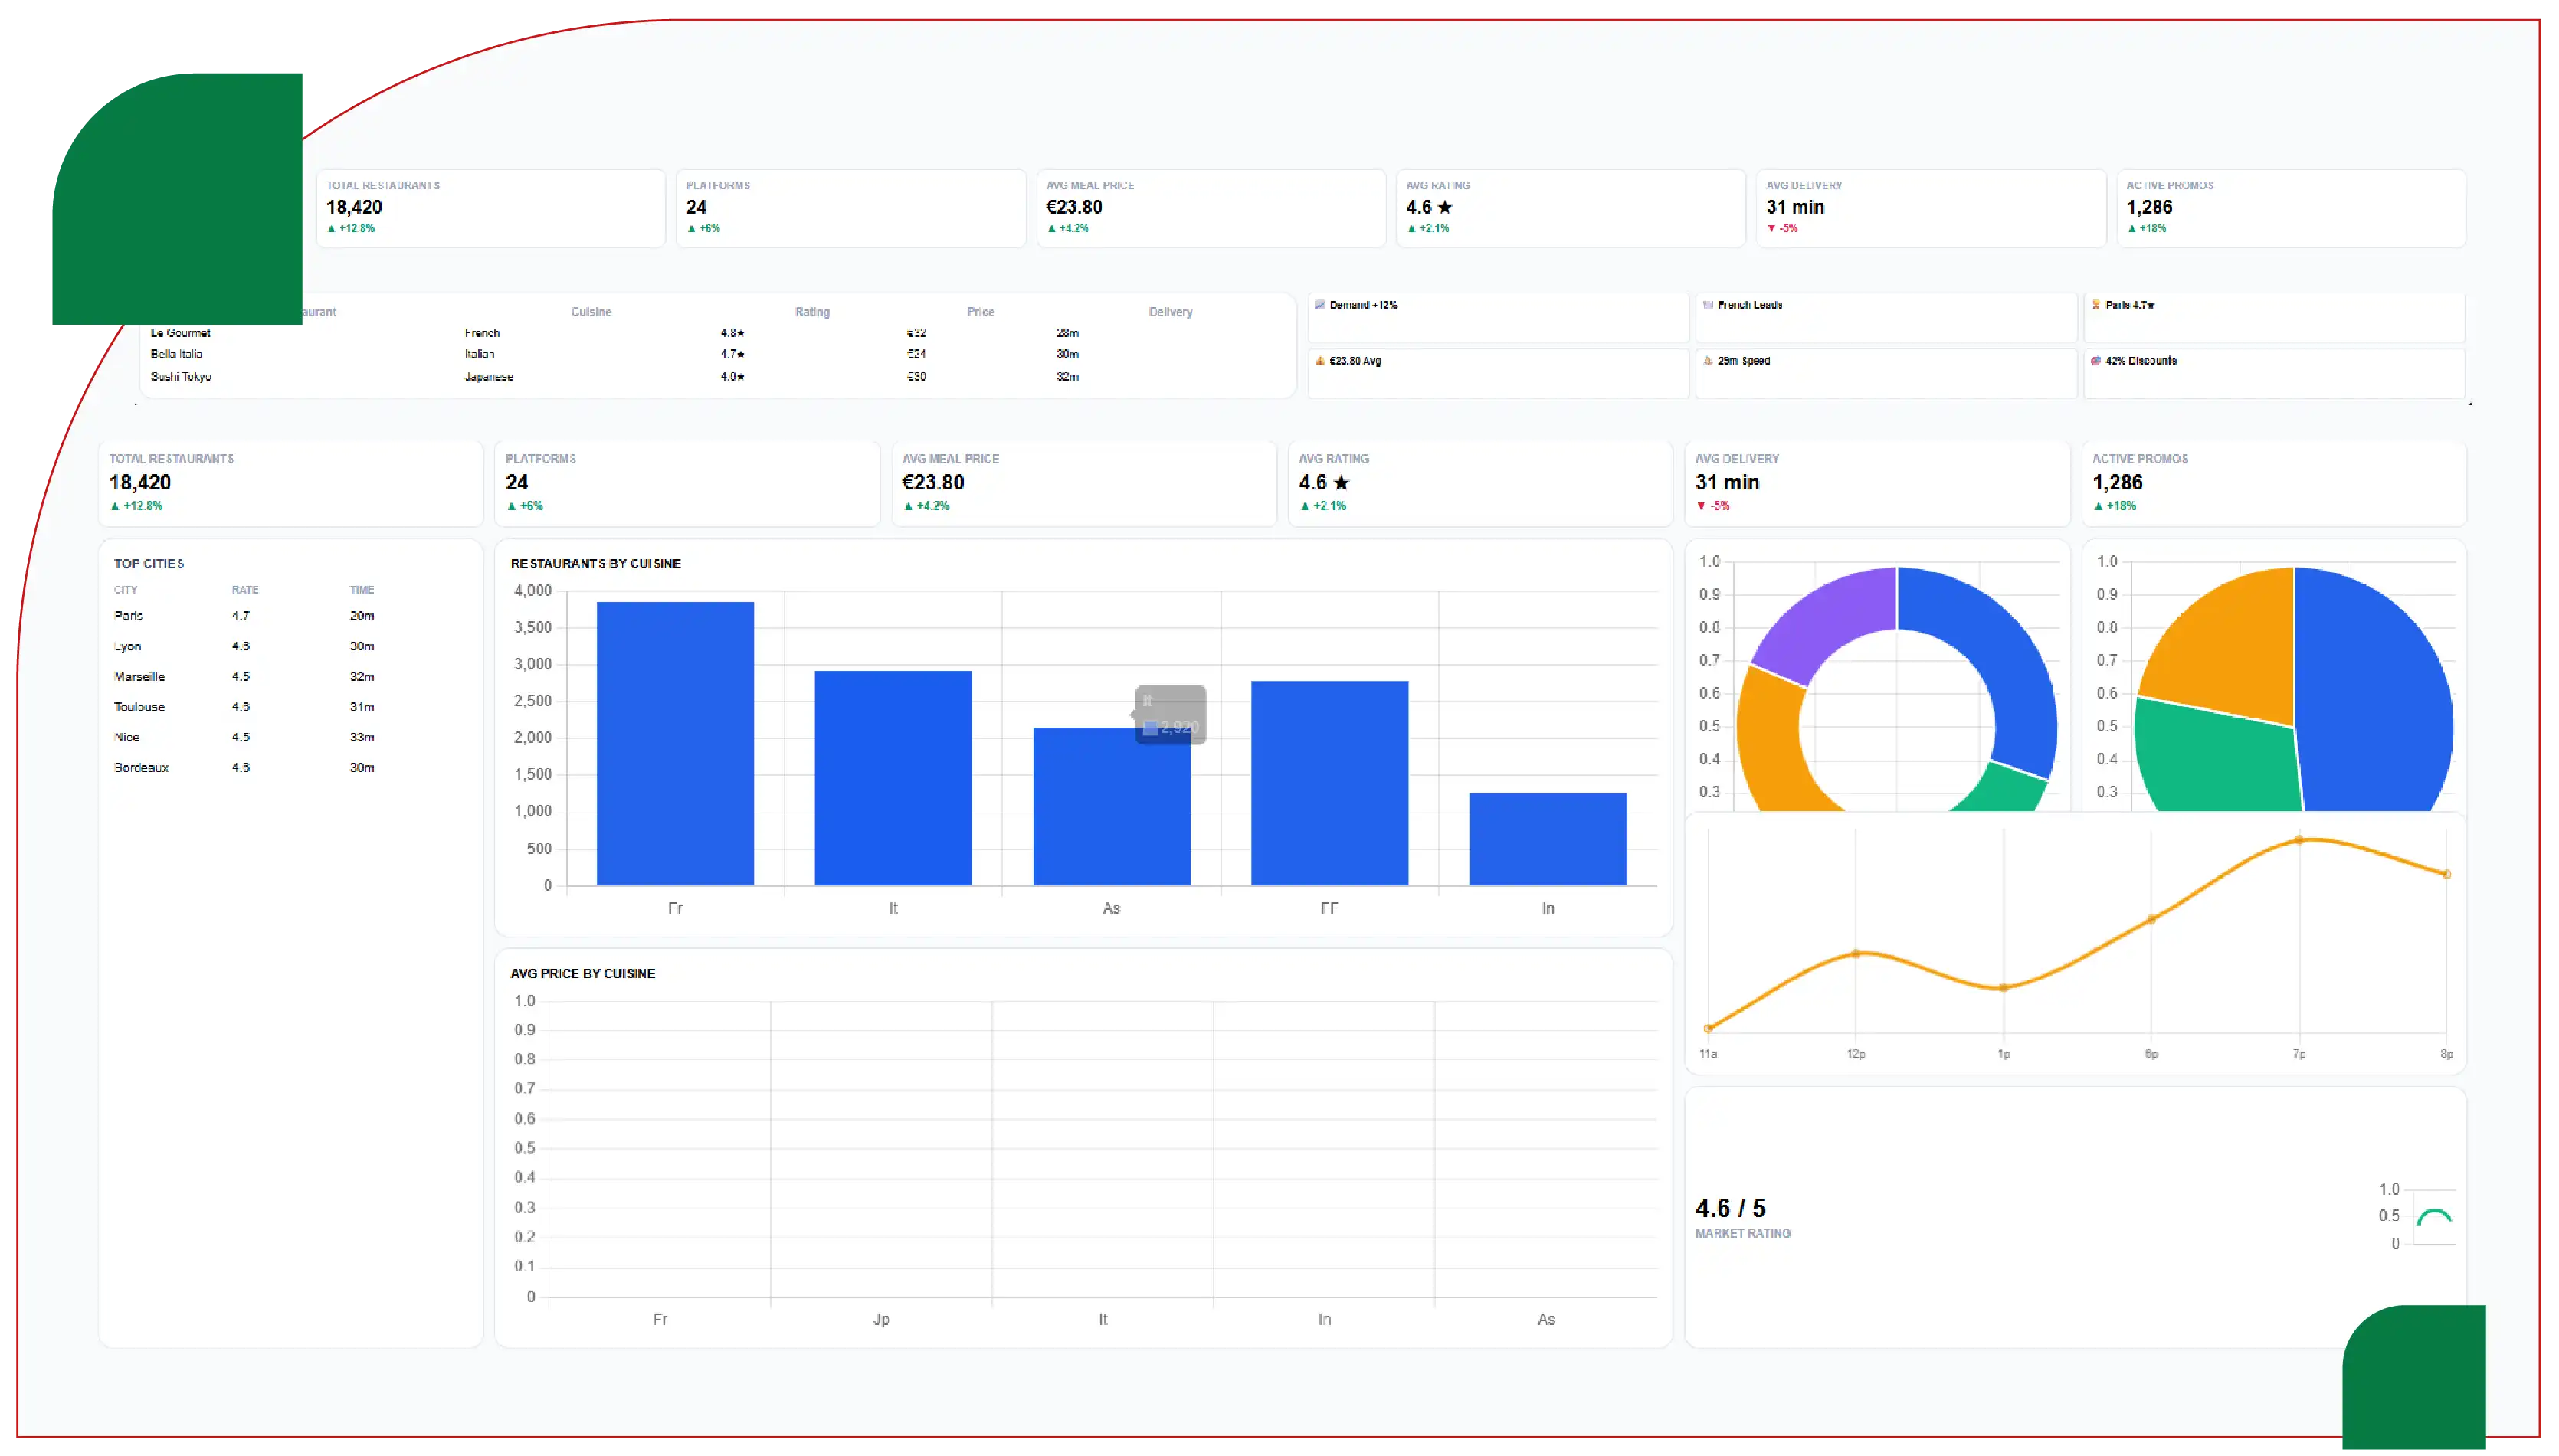Select Toulouse in the Top Cities list
2559x1456 pixels.
[139, 707]
